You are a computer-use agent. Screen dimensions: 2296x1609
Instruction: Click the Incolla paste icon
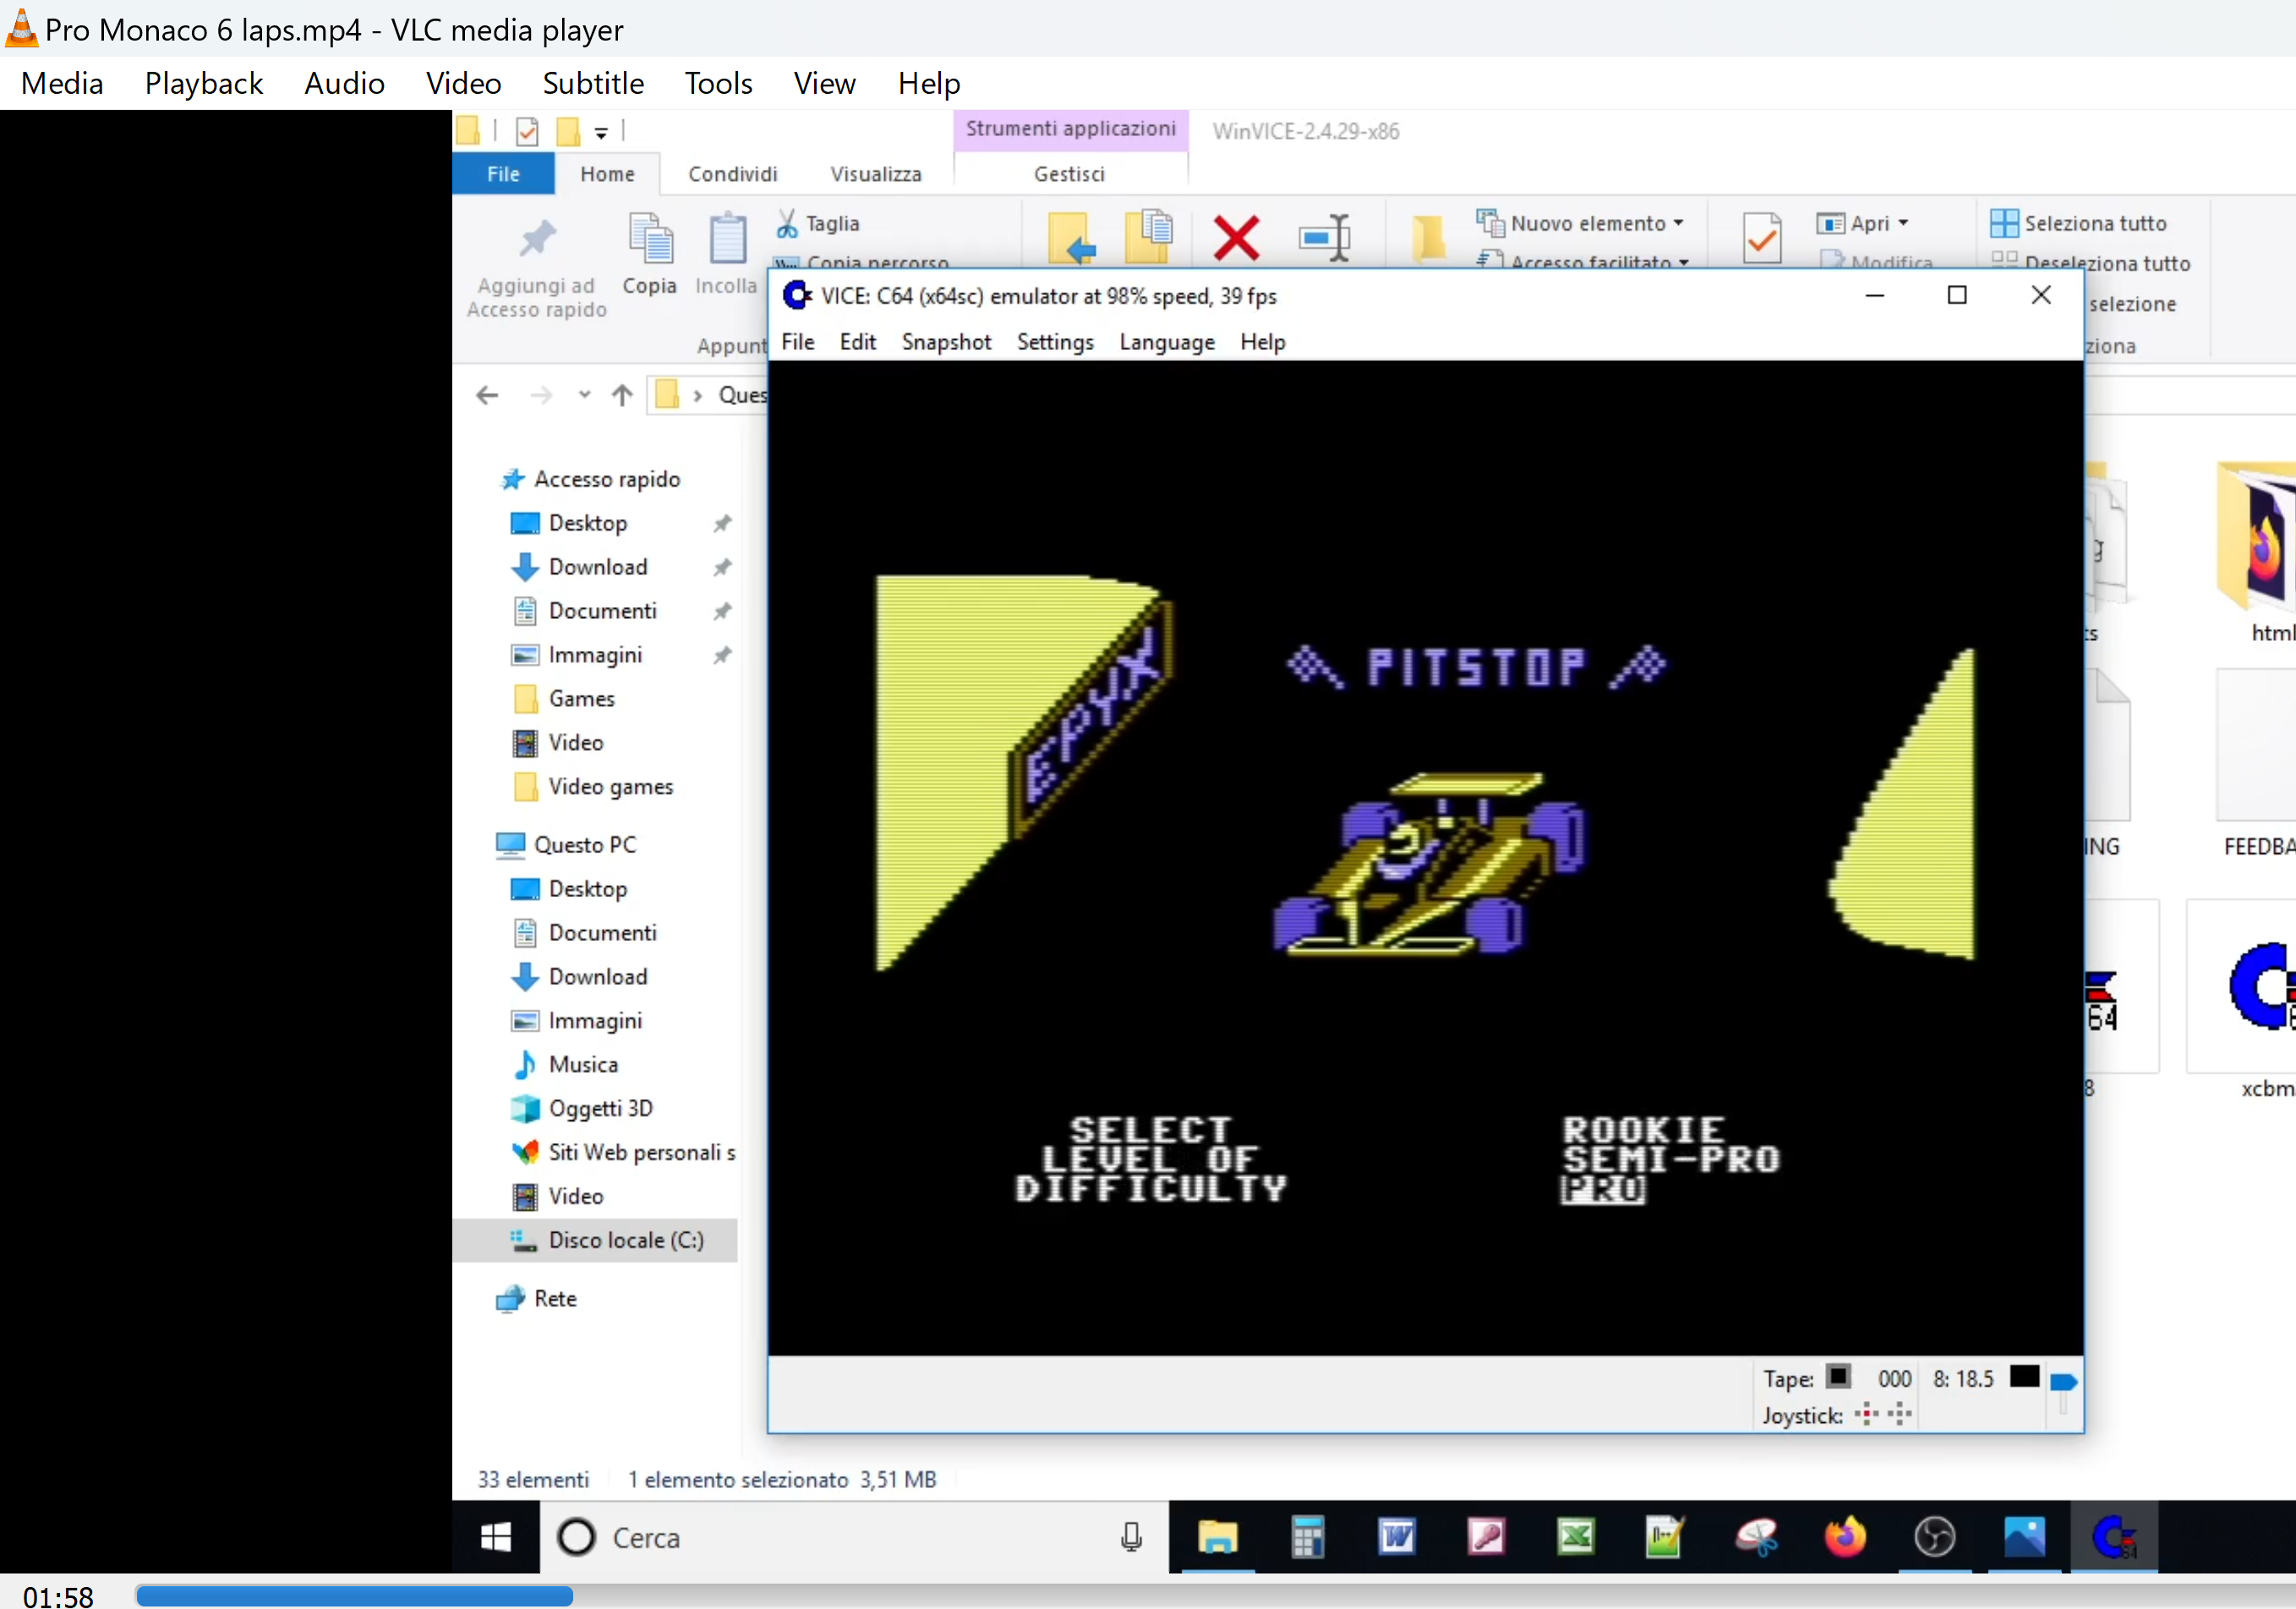click(x=727, y=242)
